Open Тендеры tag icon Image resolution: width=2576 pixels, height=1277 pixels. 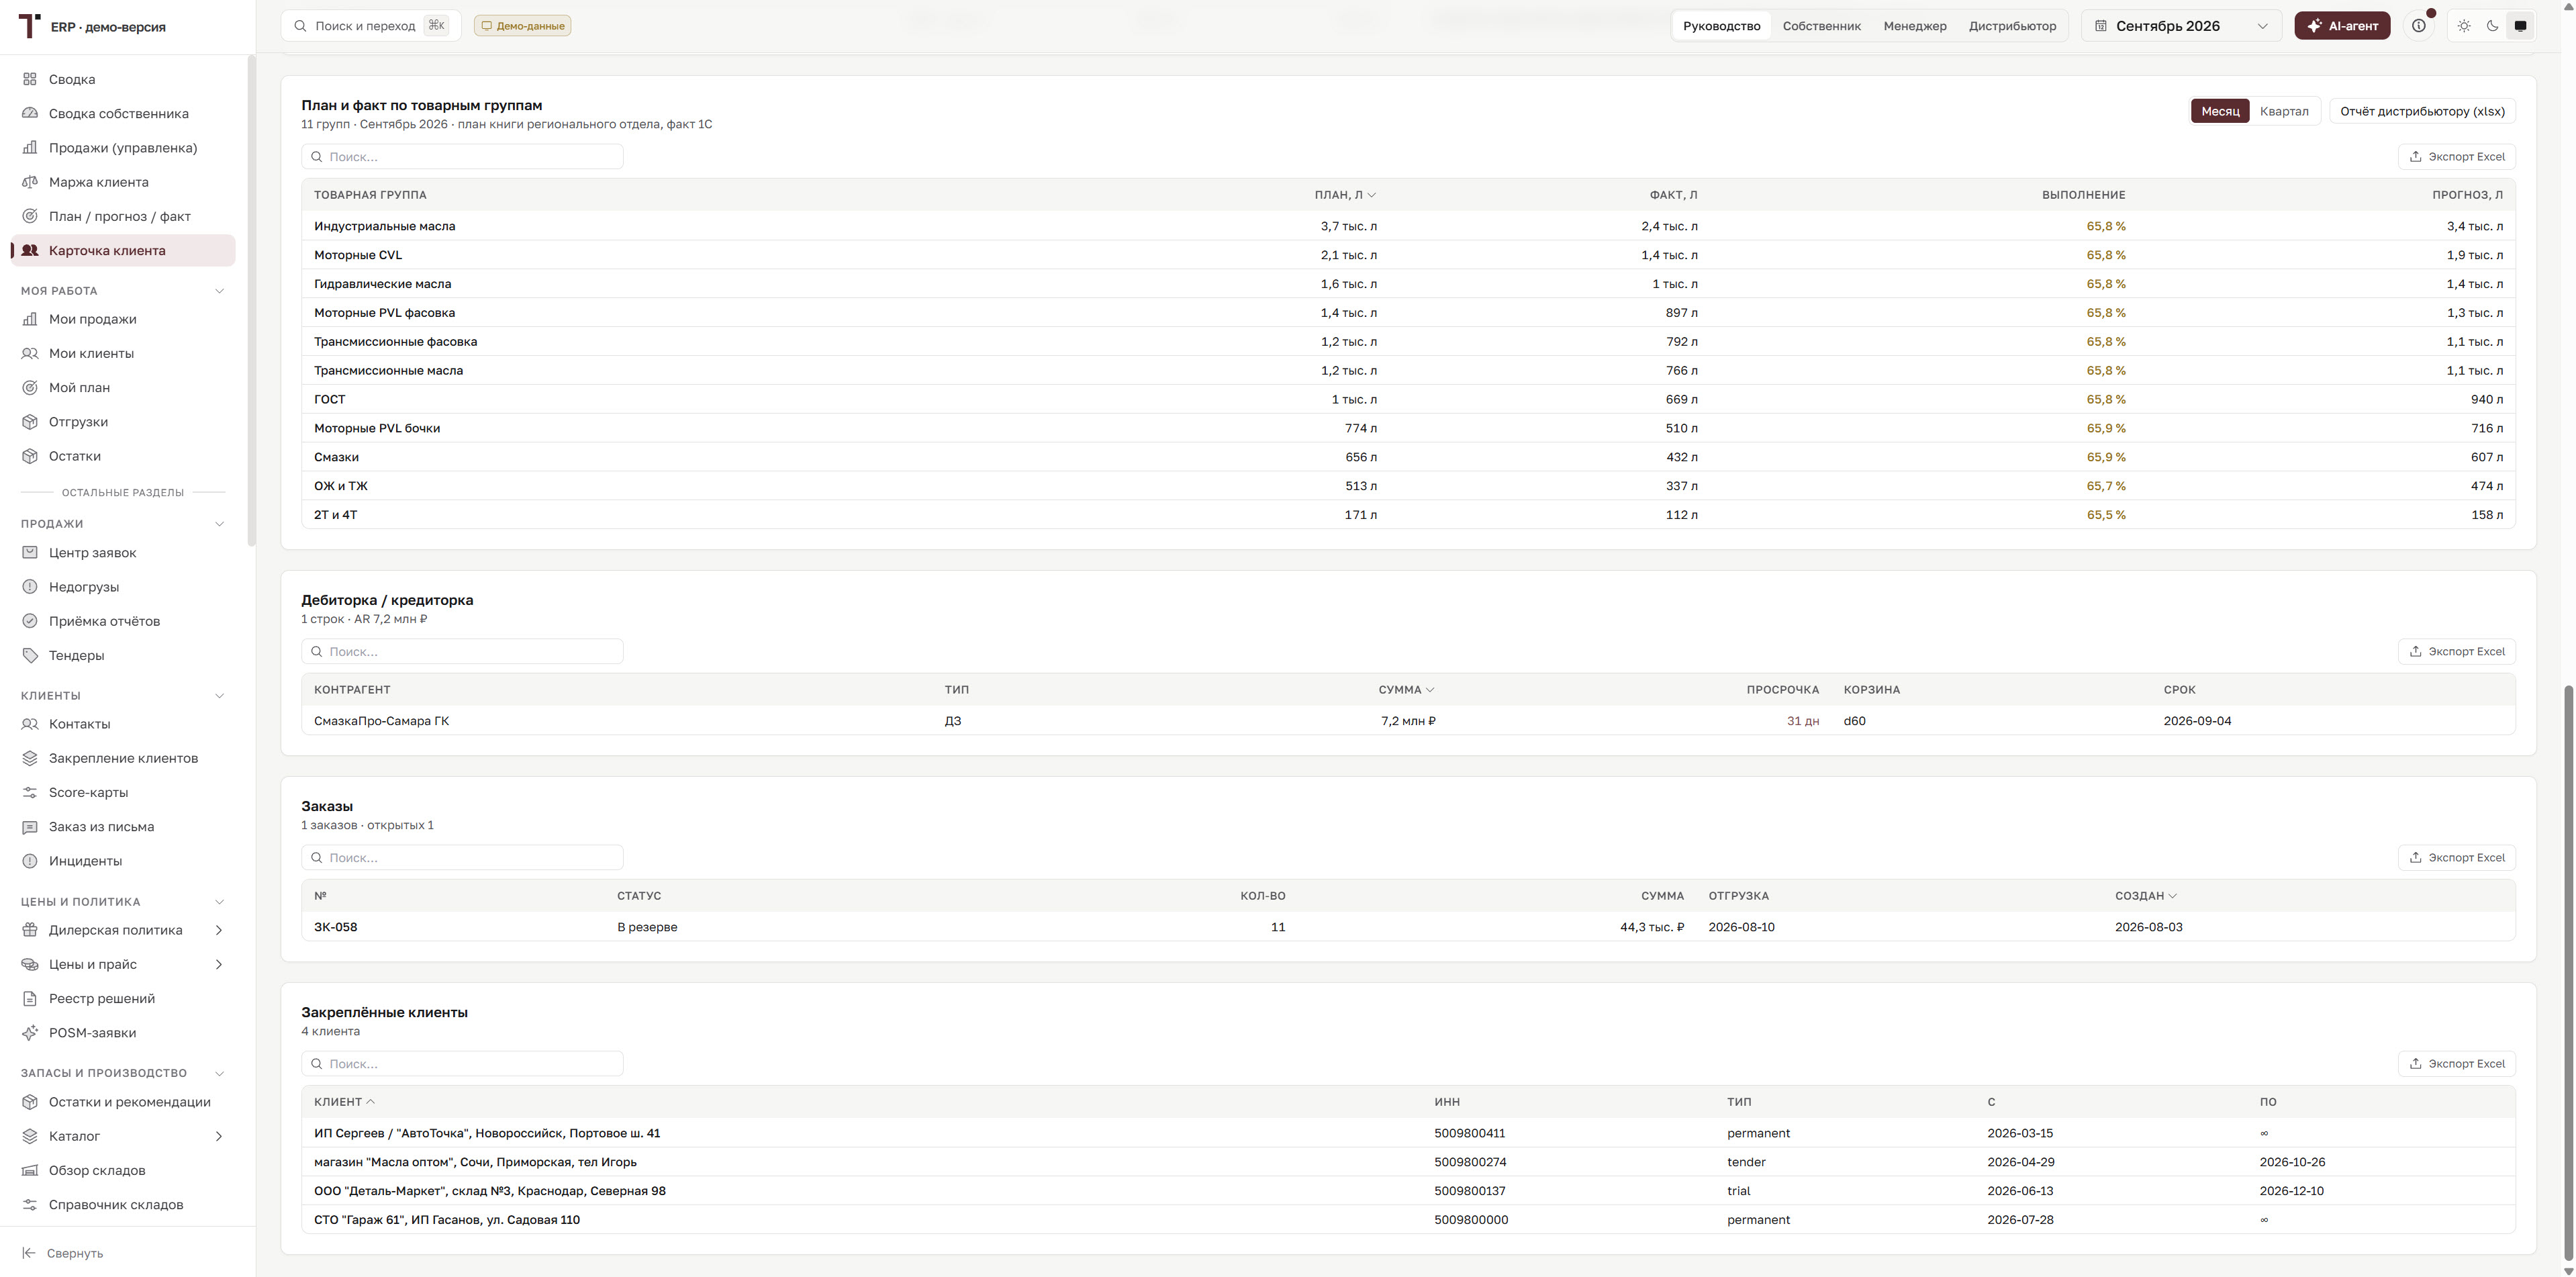30,655
